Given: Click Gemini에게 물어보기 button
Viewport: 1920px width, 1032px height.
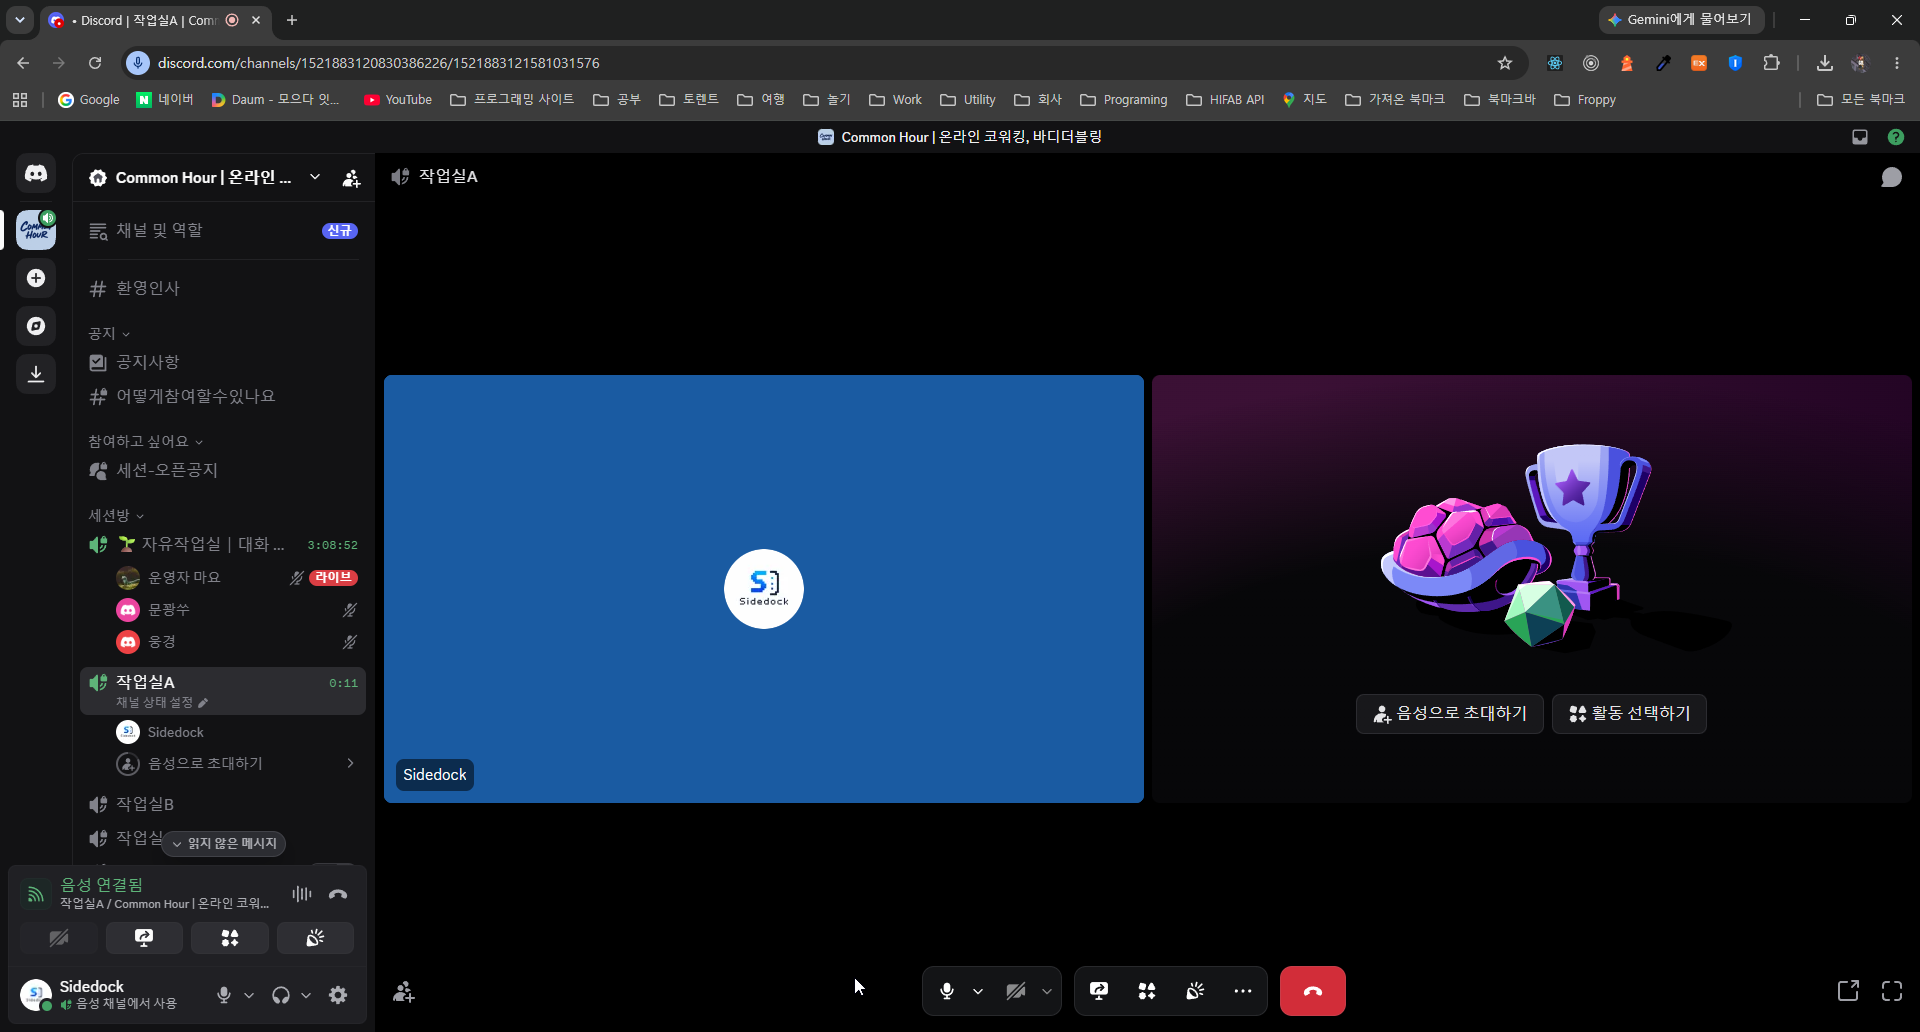Looking at the screenshot, I should pyautogui.click(x=1680, y=20).
